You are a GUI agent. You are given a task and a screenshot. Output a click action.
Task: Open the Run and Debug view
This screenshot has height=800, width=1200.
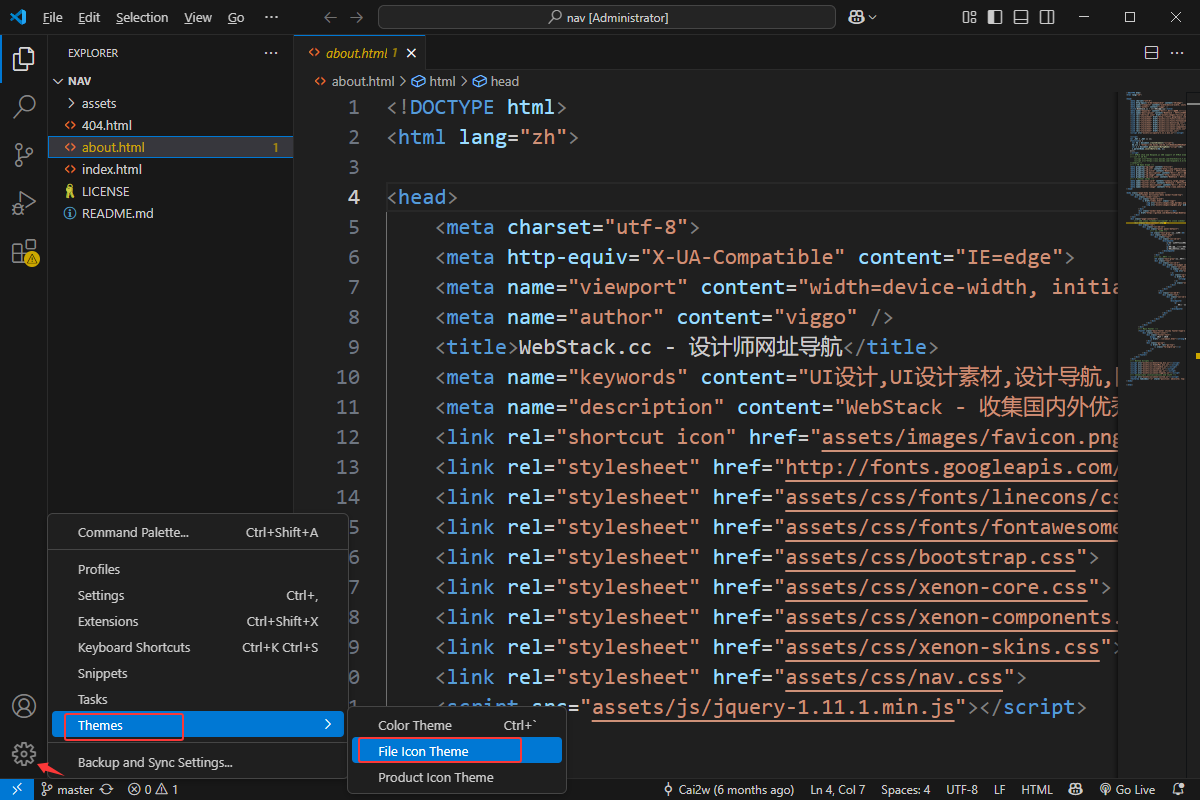pos(24,204)
